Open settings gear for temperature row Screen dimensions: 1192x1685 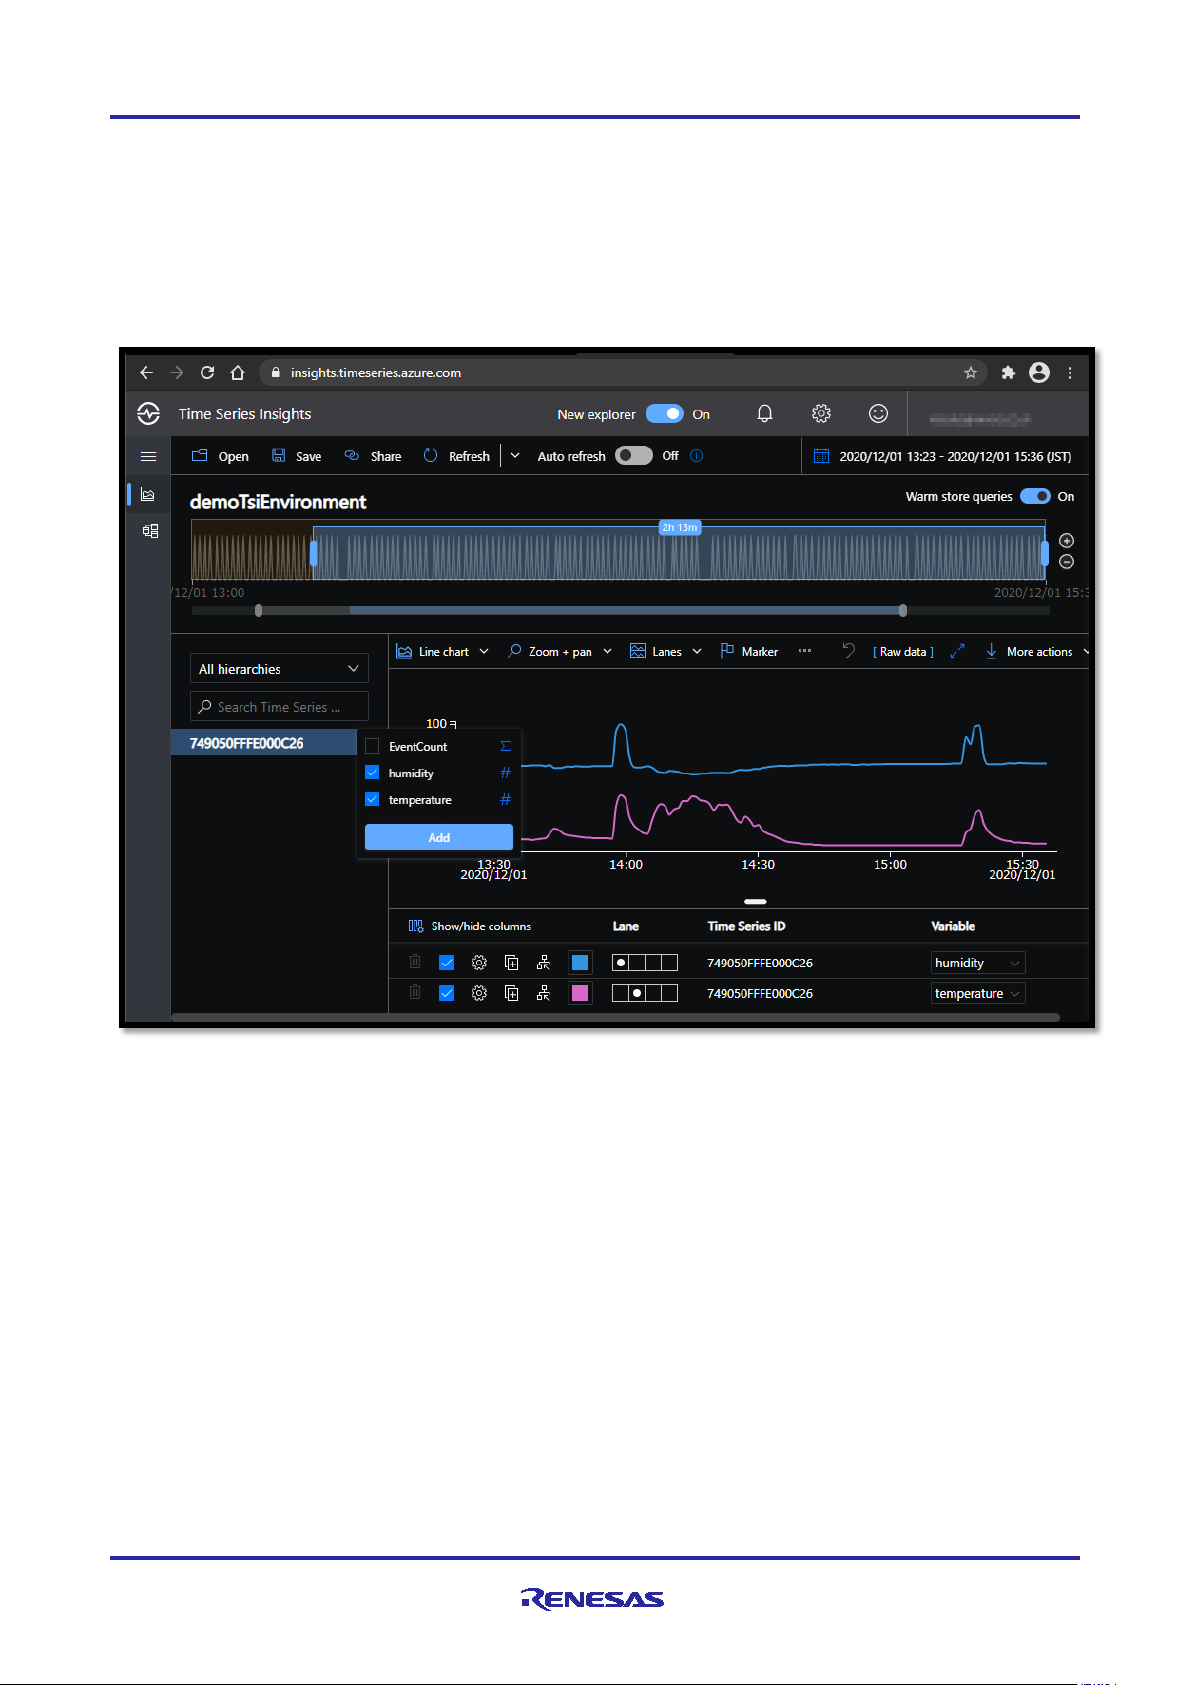(479, 993)
